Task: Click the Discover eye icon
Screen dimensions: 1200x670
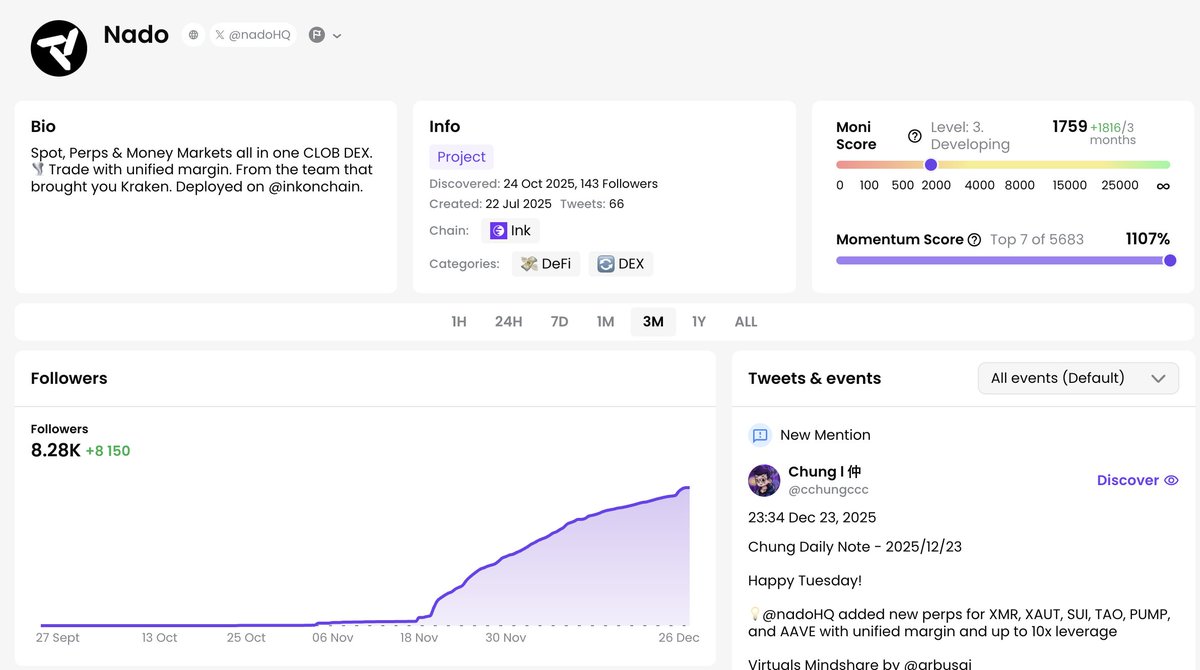Action: pos(1170,480)
